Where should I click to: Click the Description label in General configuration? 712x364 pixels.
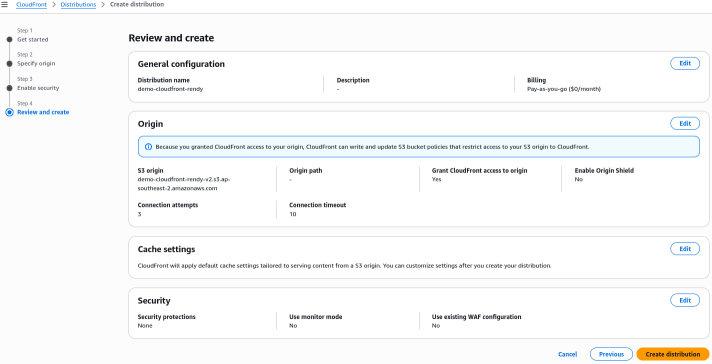pos(353,80)
